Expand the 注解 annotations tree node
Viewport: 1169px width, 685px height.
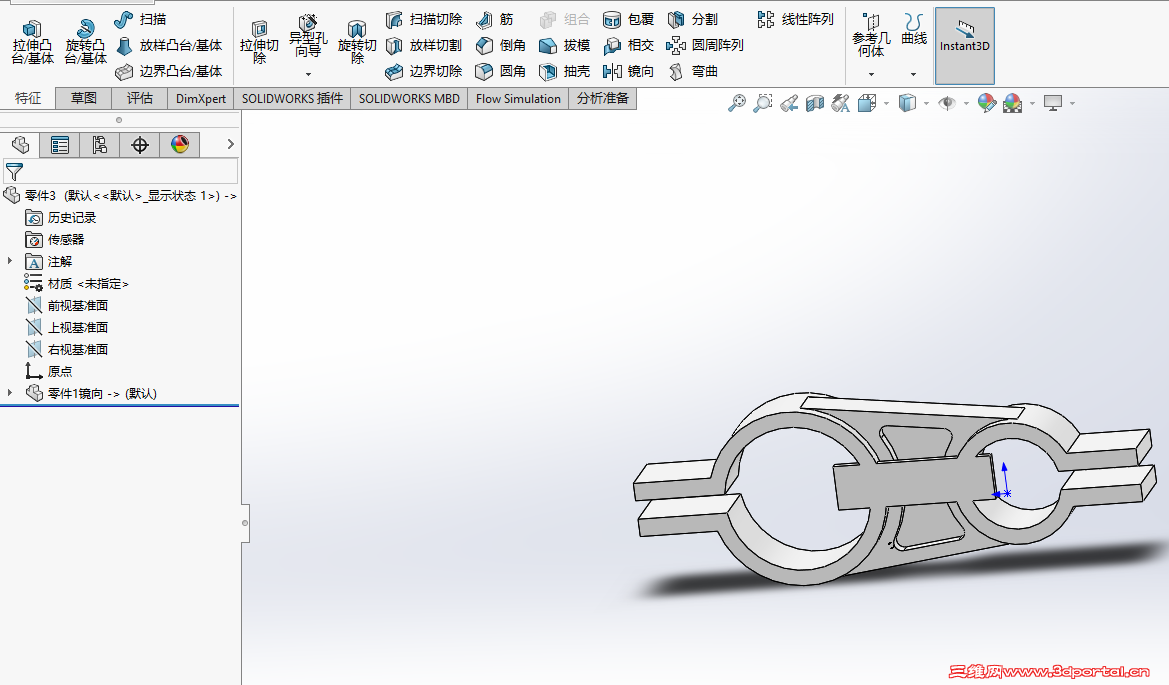[10, 261]
